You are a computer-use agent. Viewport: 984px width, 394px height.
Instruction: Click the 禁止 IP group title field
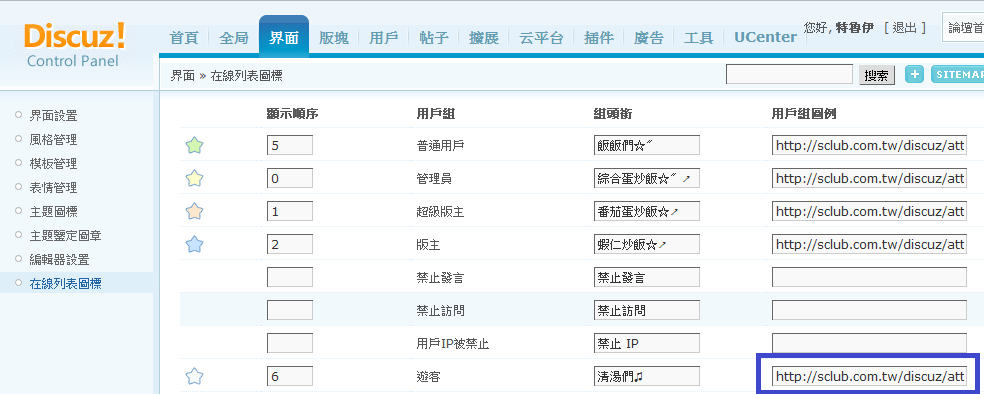[x=646, y=343]
